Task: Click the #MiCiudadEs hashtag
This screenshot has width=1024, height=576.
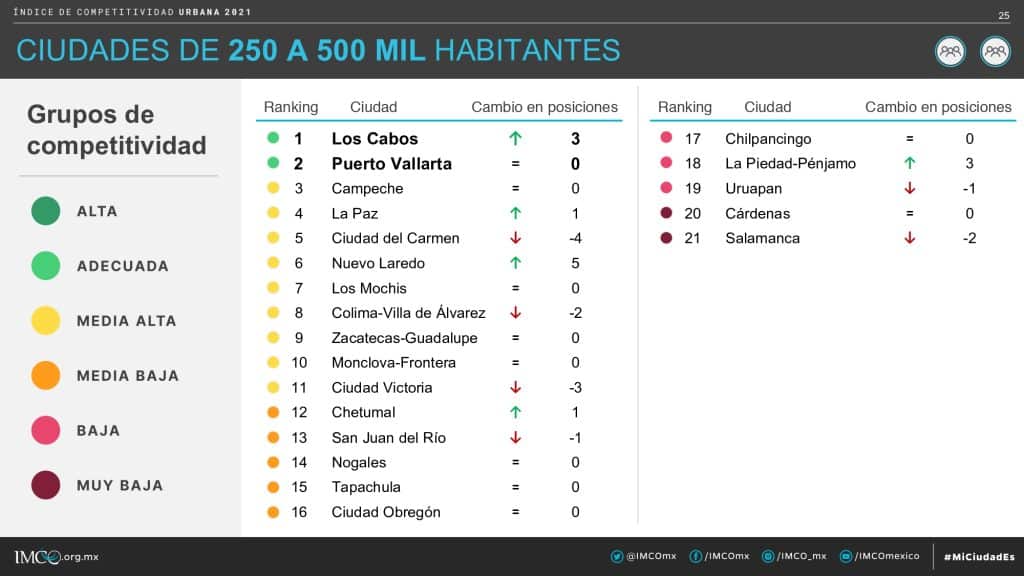Action: pyautogui.click(x=979, y=557)
